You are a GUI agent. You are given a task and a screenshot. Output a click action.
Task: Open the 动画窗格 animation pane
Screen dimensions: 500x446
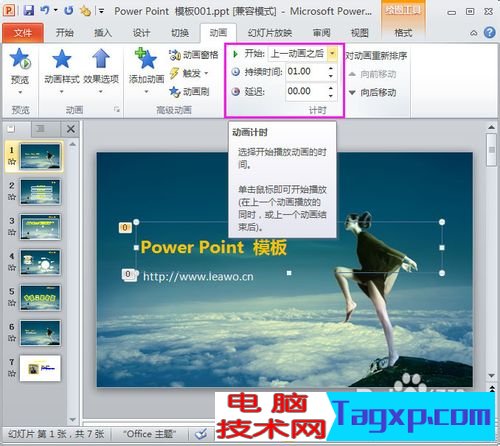coord(194,55)
